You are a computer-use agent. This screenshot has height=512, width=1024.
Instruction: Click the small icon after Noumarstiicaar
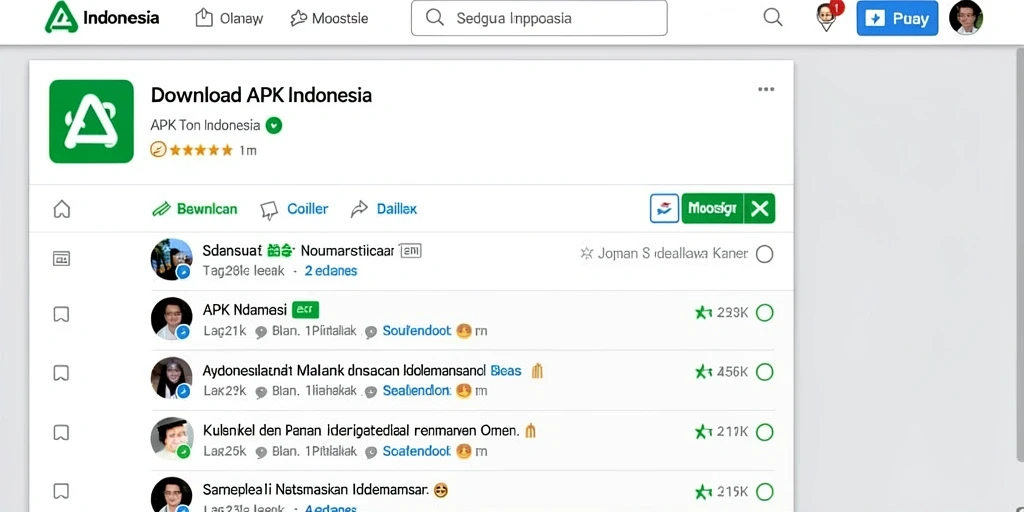click(410, 251)
